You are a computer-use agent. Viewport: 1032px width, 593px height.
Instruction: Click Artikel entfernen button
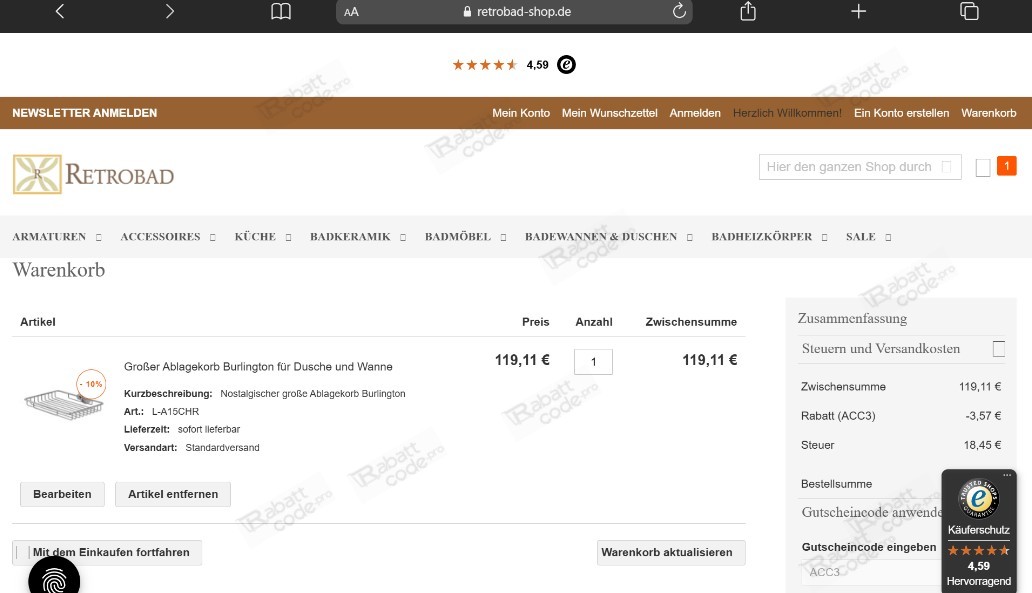click(173, 494)
